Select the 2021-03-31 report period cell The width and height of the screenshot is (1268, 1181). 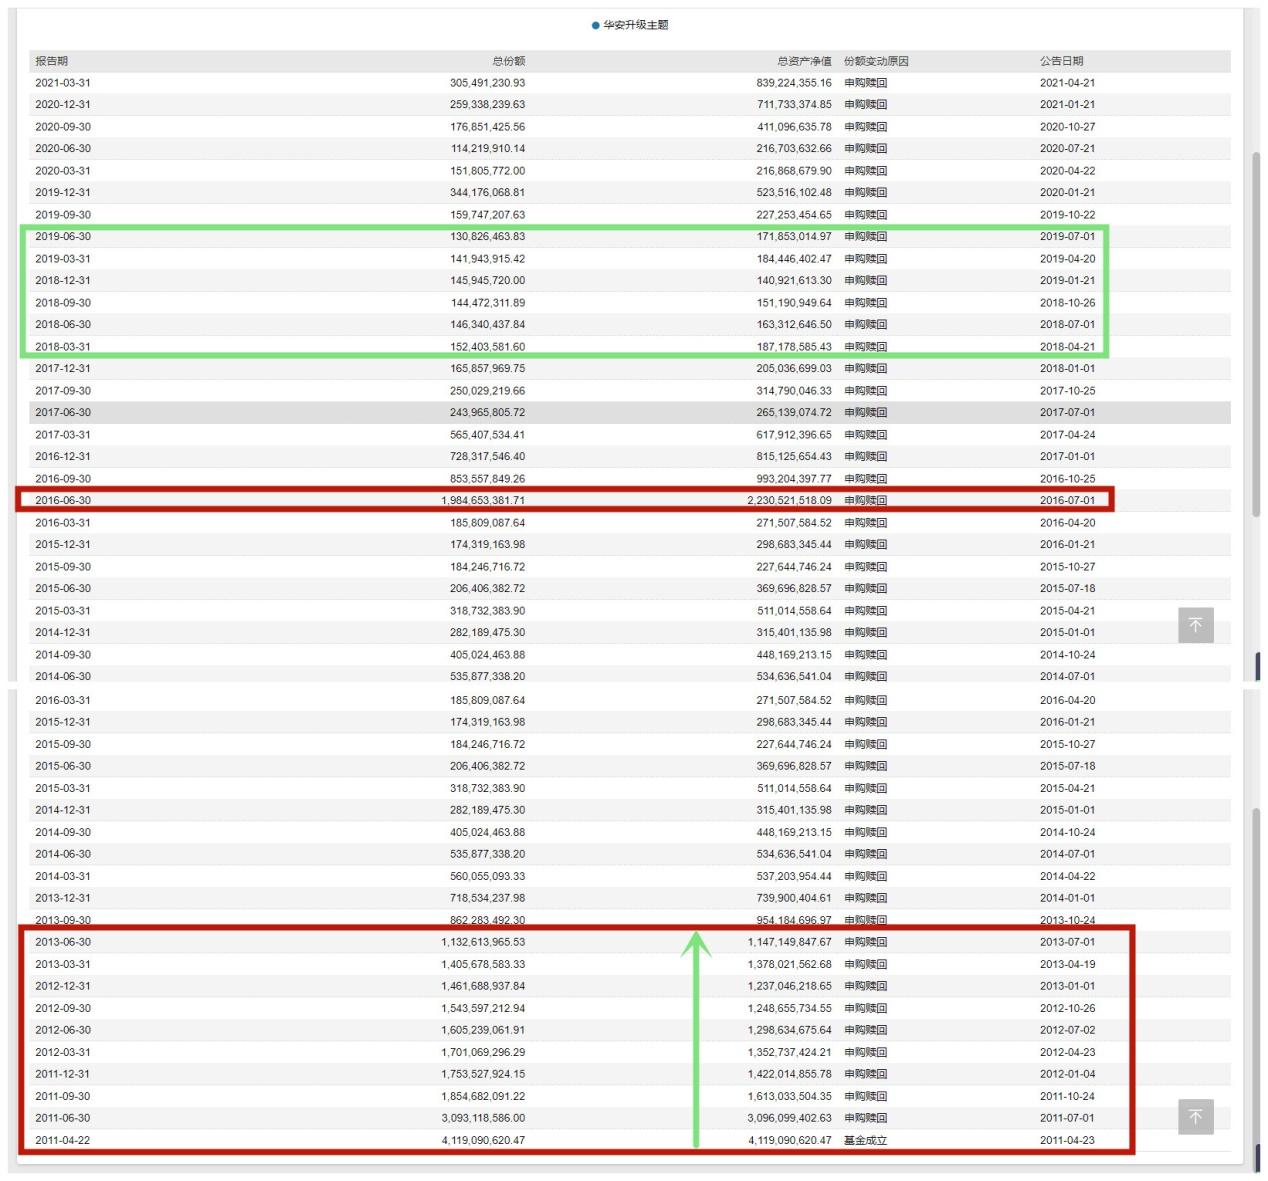(x=63, y=83)
